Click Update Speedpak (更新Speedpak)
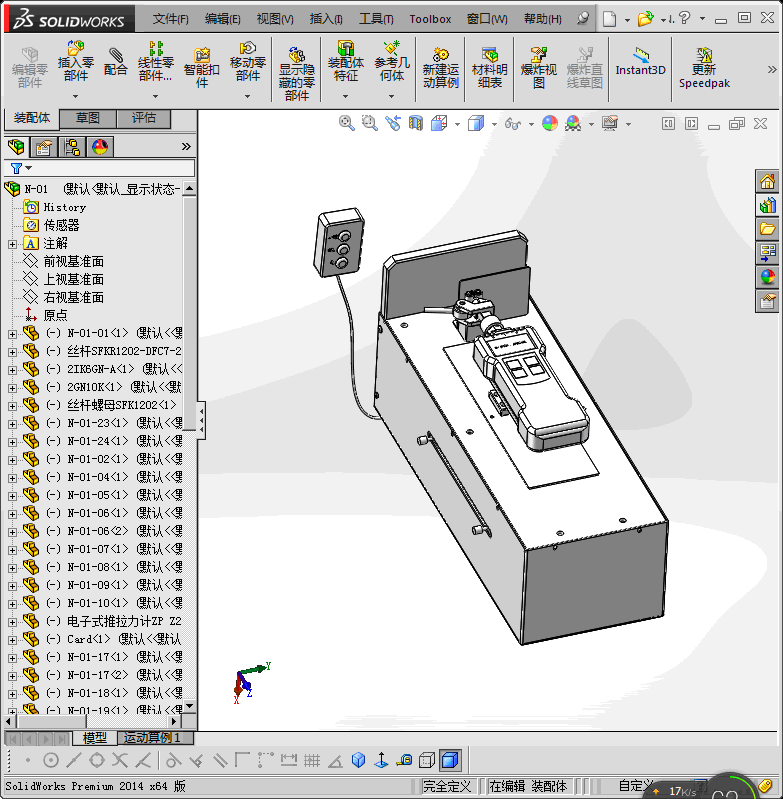 pyautogui.click(x=704, y=68)
